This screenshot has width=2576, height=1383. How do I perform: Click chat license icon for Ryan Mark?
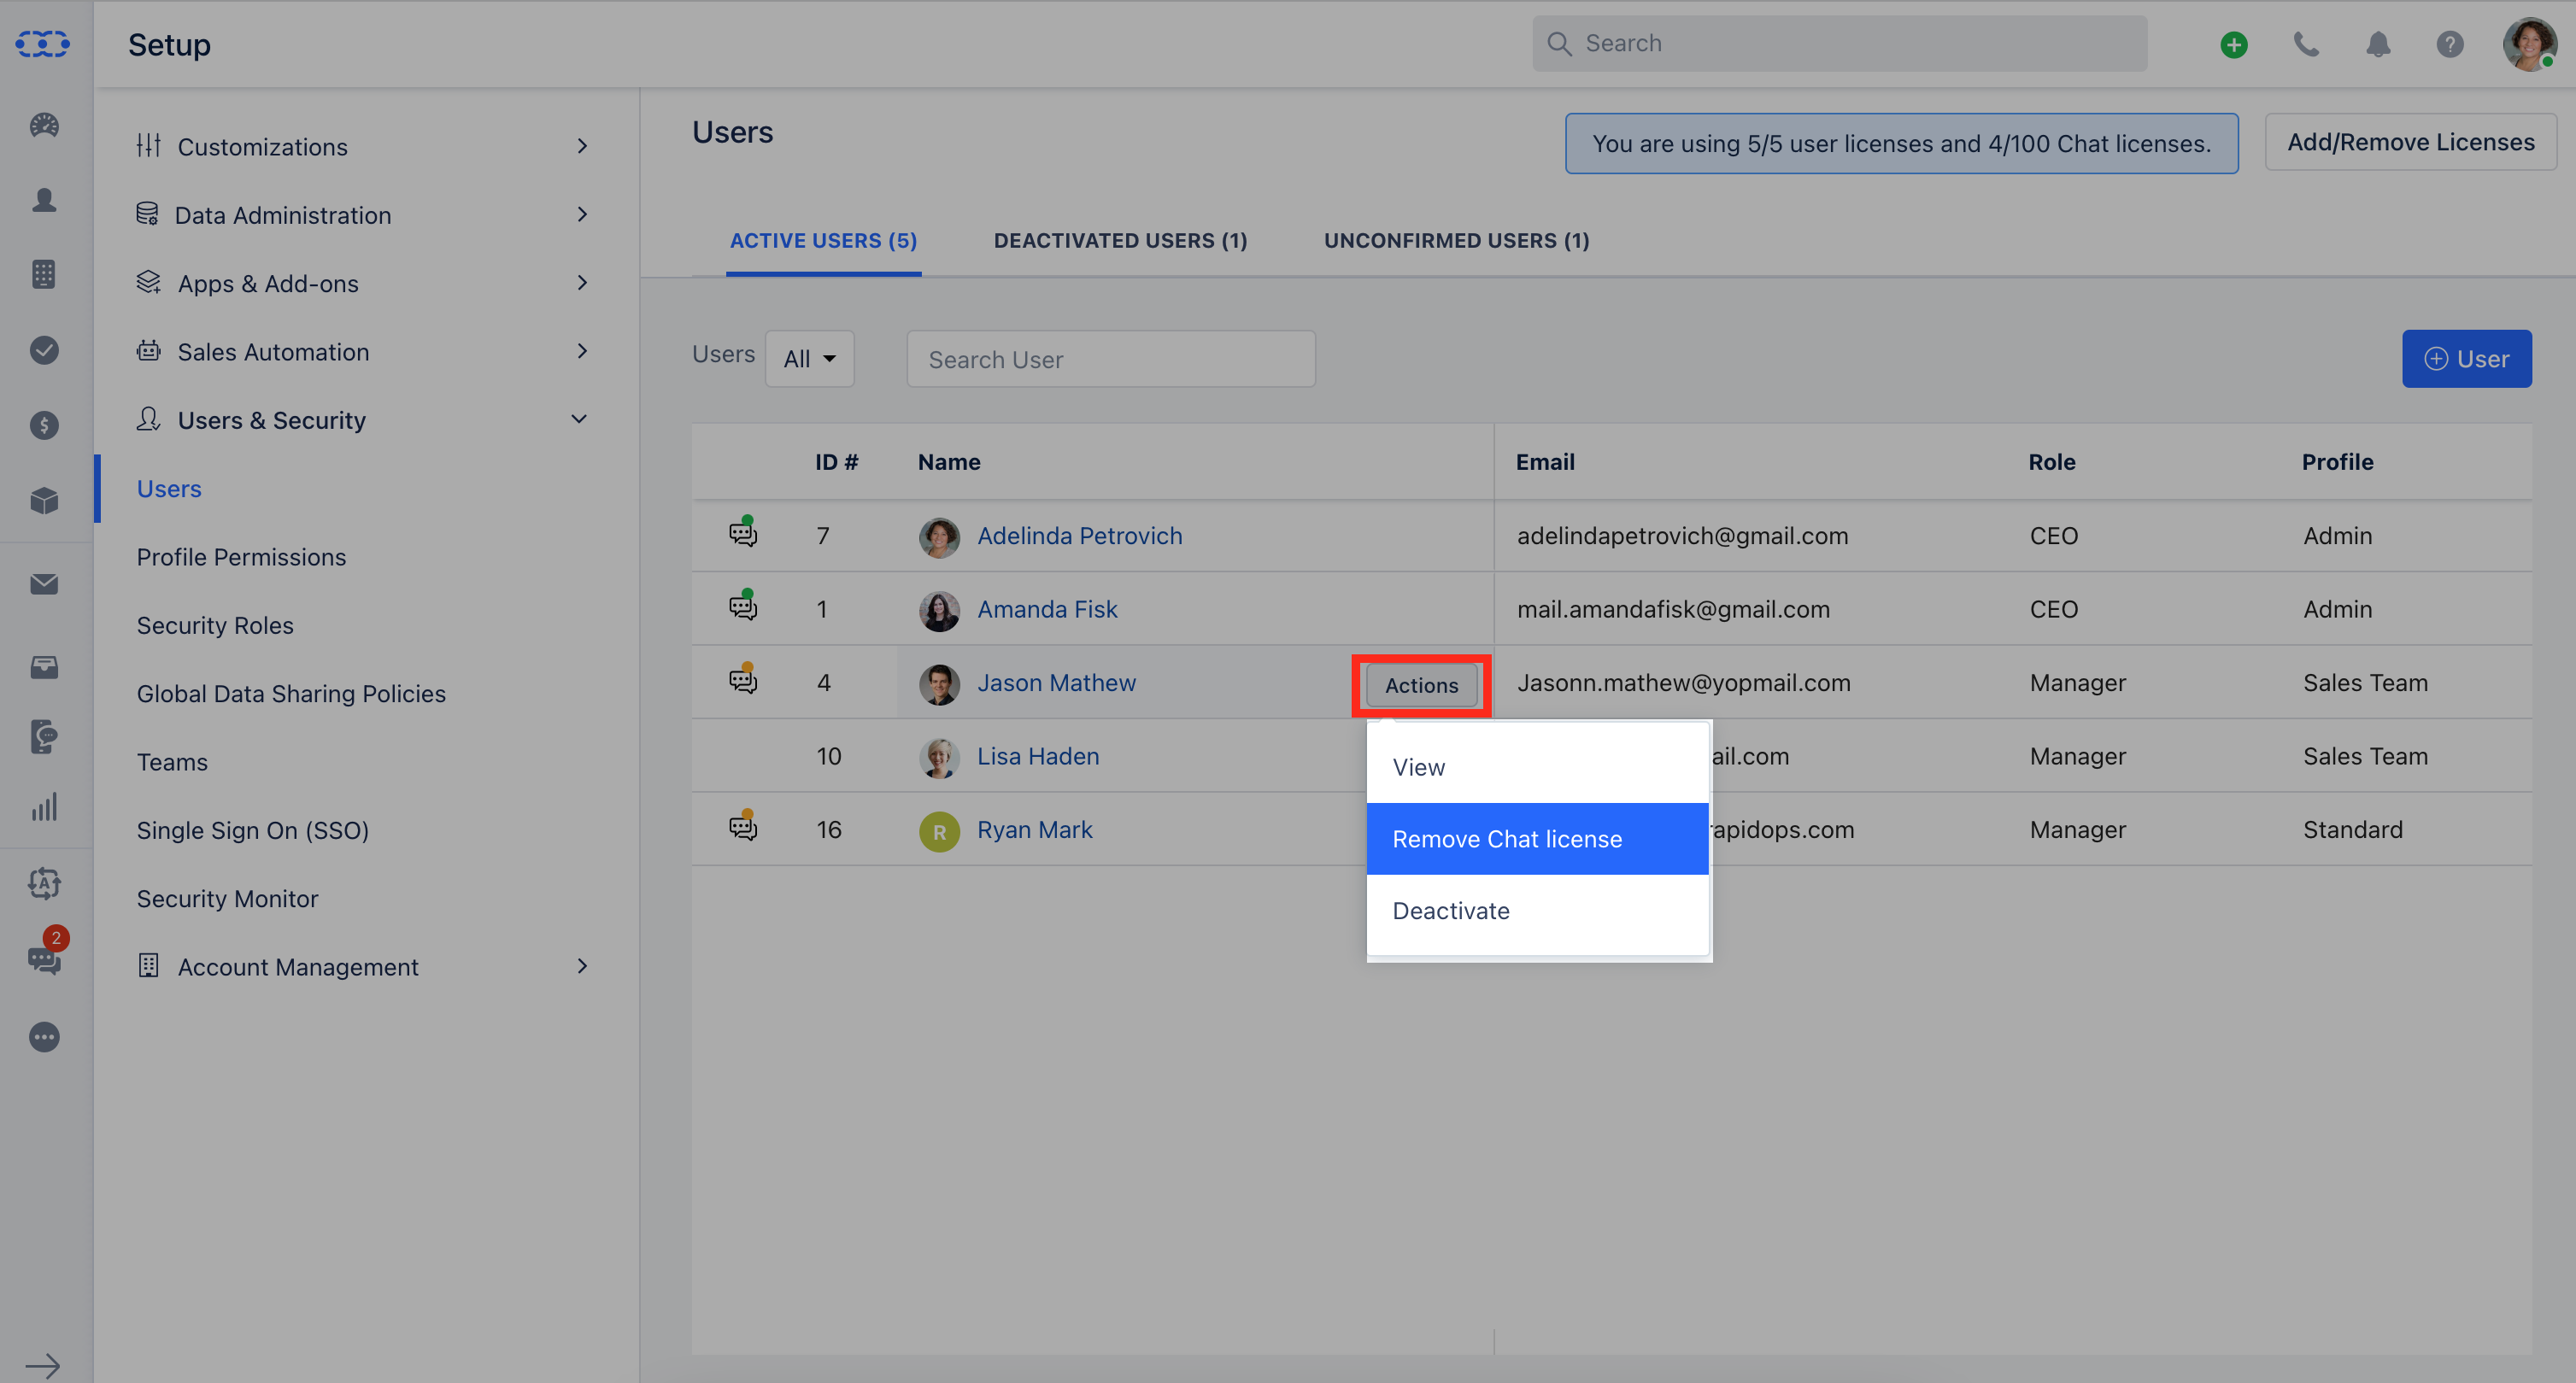743,826
